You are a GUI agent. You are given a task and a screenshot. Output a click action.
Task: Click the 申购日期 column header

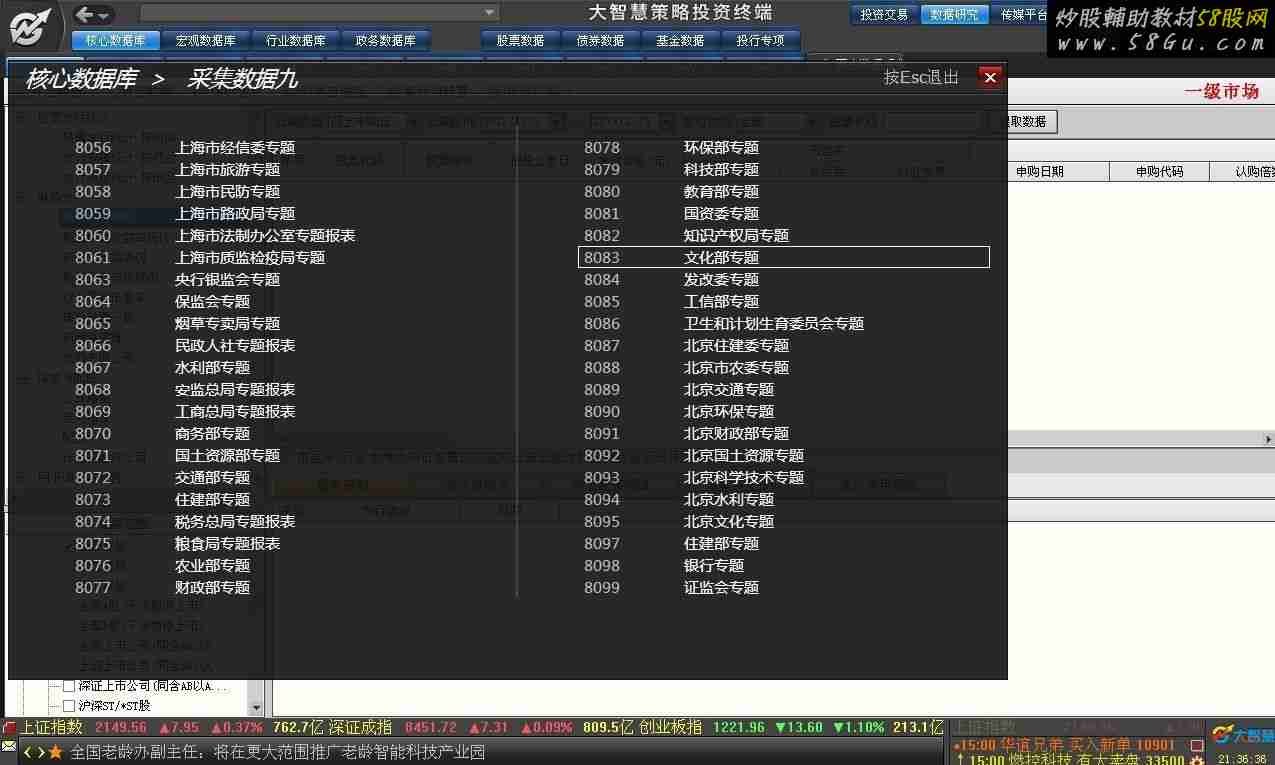point(1039,171)
